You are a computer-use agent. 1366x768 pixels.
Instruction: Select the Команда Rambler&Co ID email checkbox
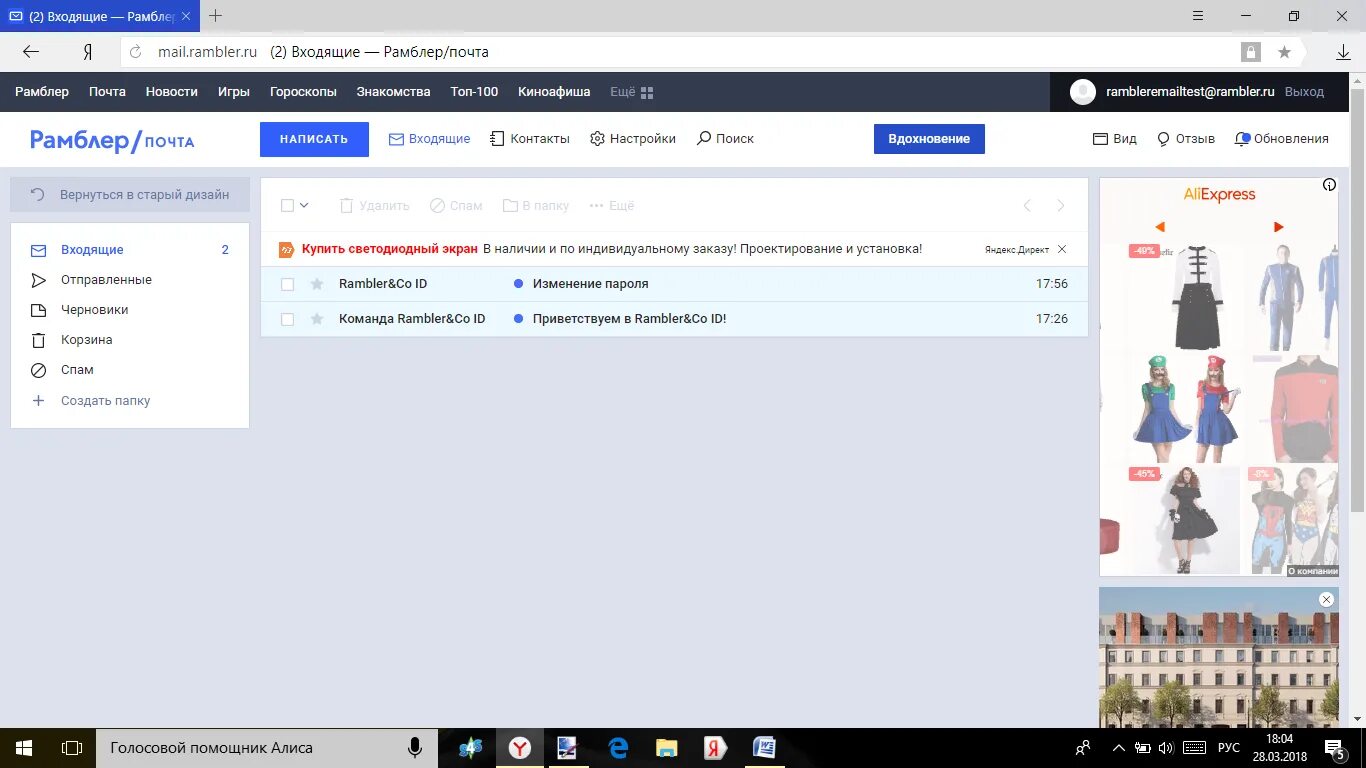pyautogui.click(x=287, y=319)
